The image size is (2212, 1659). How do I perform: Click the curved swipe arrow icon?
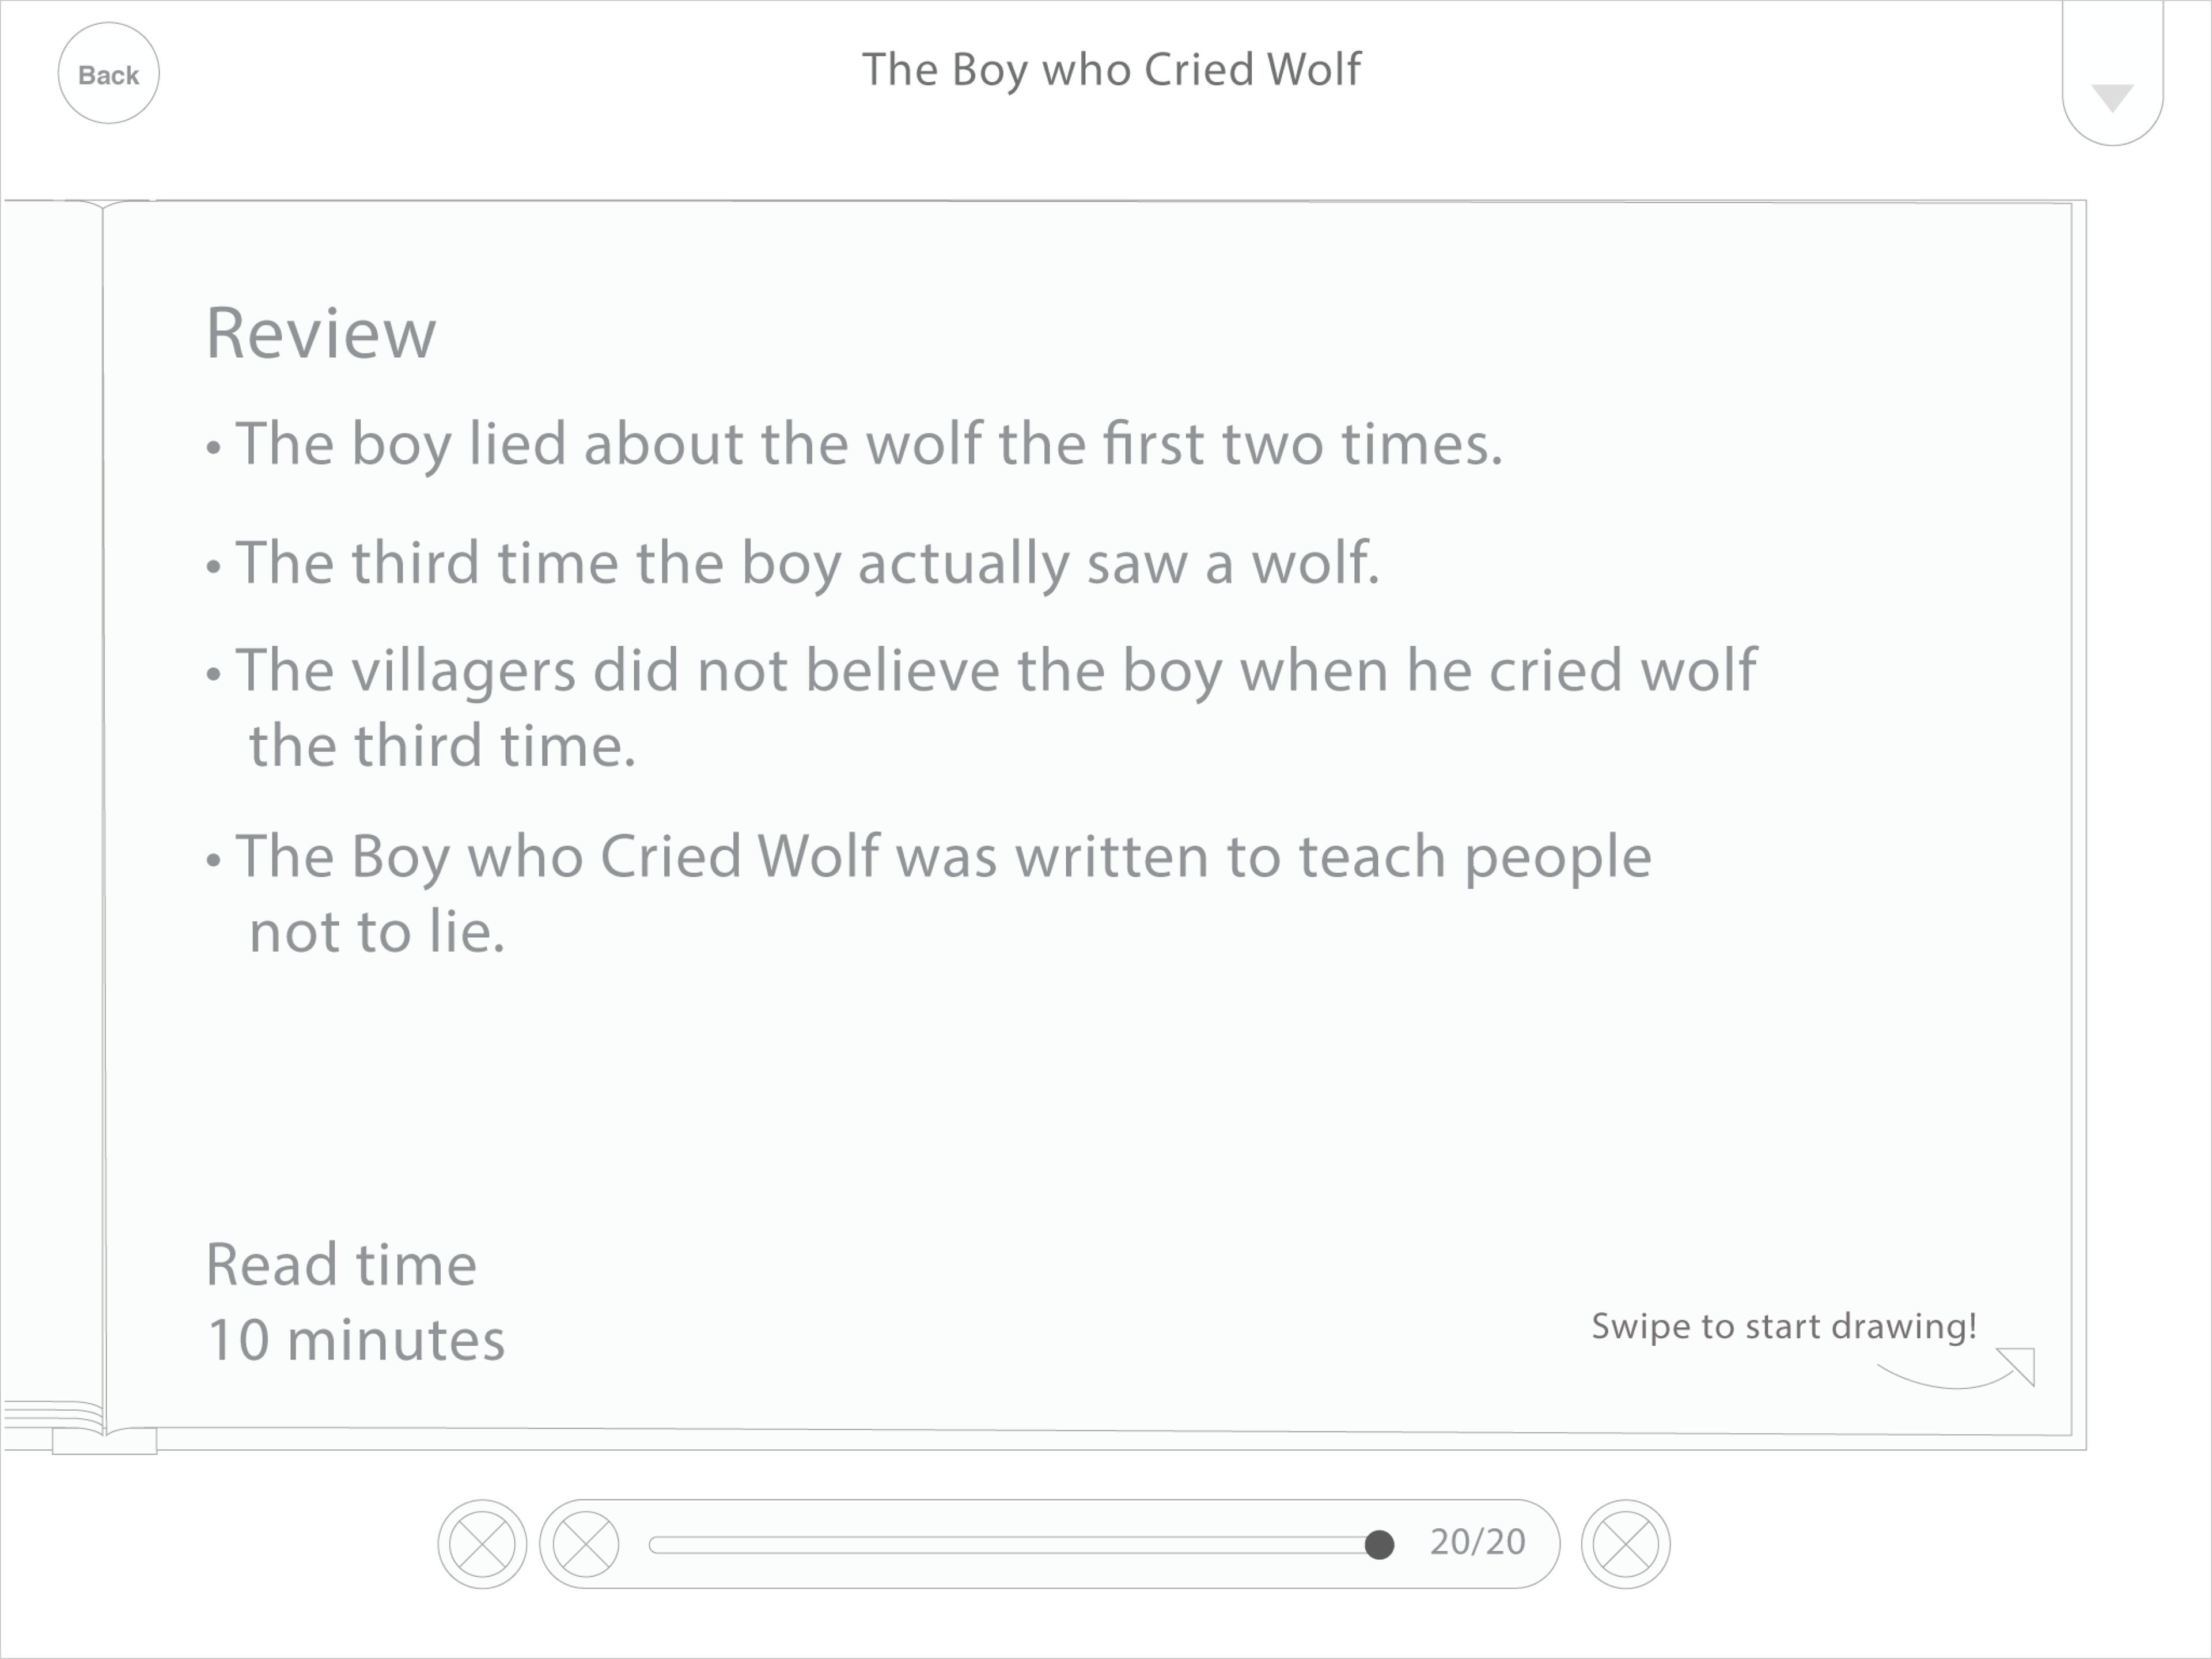click(x=1956, y=1369)
